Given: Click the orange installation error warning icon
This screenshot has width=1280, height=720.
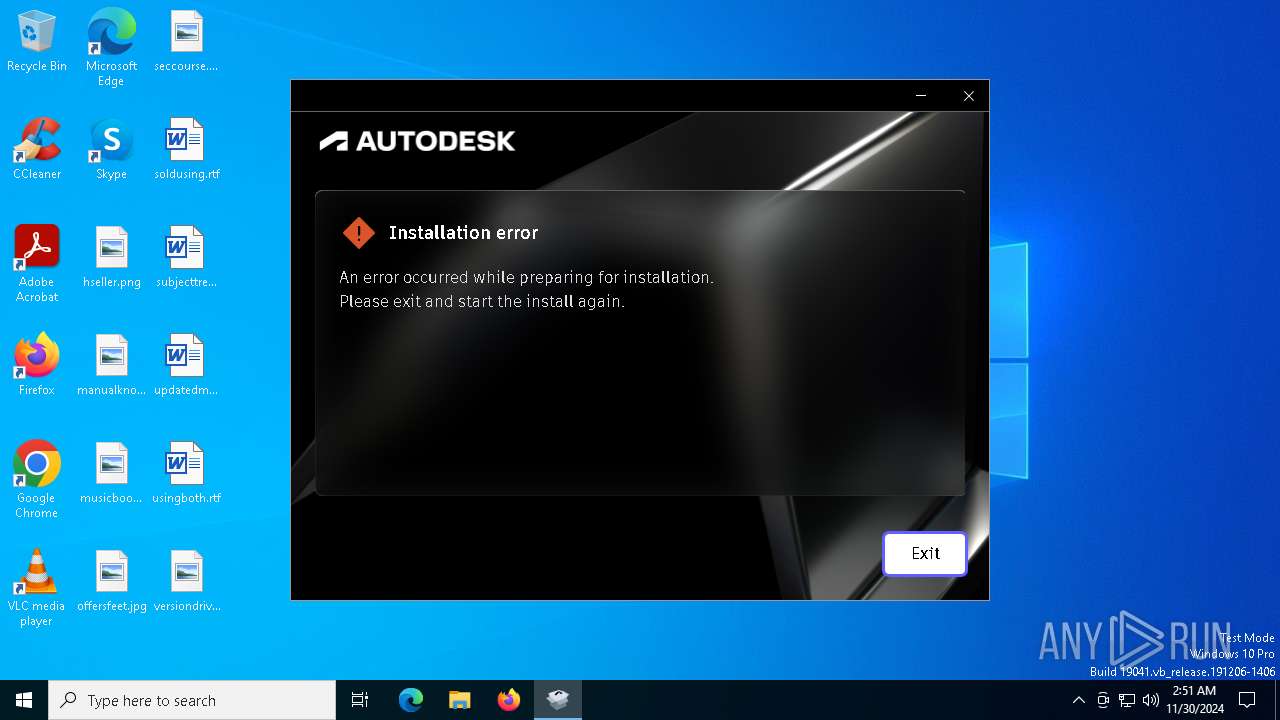Looking at the screenshot, I should click(358, 233).
